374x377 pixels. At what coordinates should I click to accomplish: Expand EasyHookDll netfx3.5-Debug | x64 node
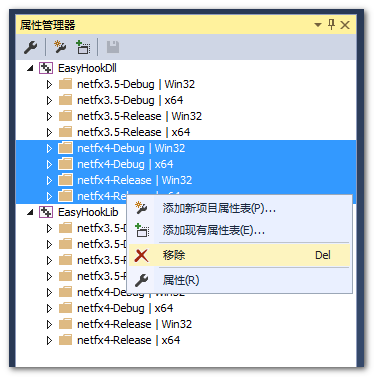(x=49, y=100)
